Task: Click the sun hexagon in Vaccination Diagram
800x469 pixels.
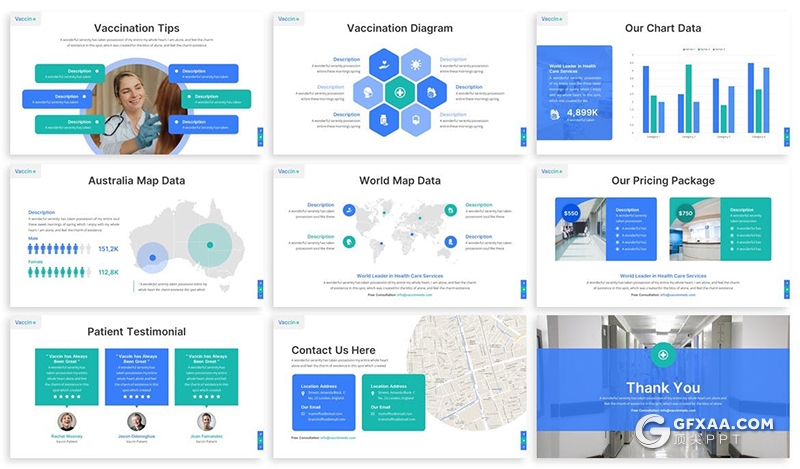Action: (415, 67)
